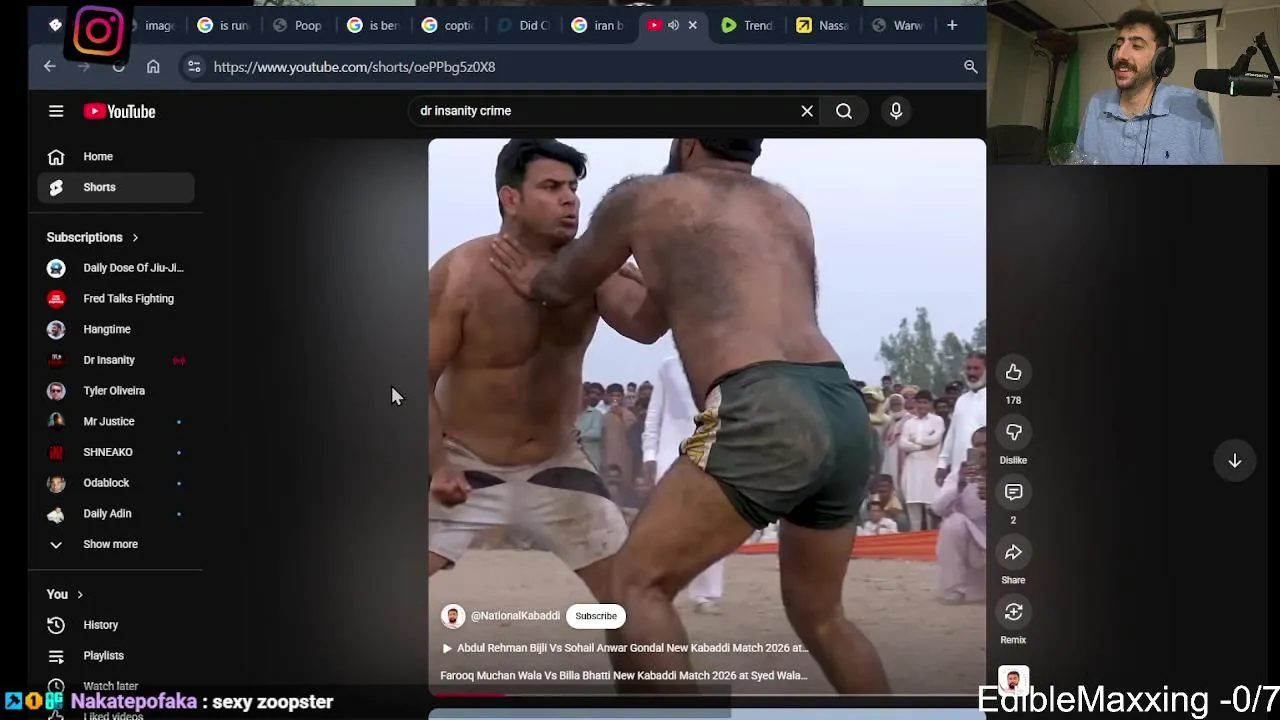
Task: Switch to the 'iran b' Google tab
Action: (x=597, y=26)
